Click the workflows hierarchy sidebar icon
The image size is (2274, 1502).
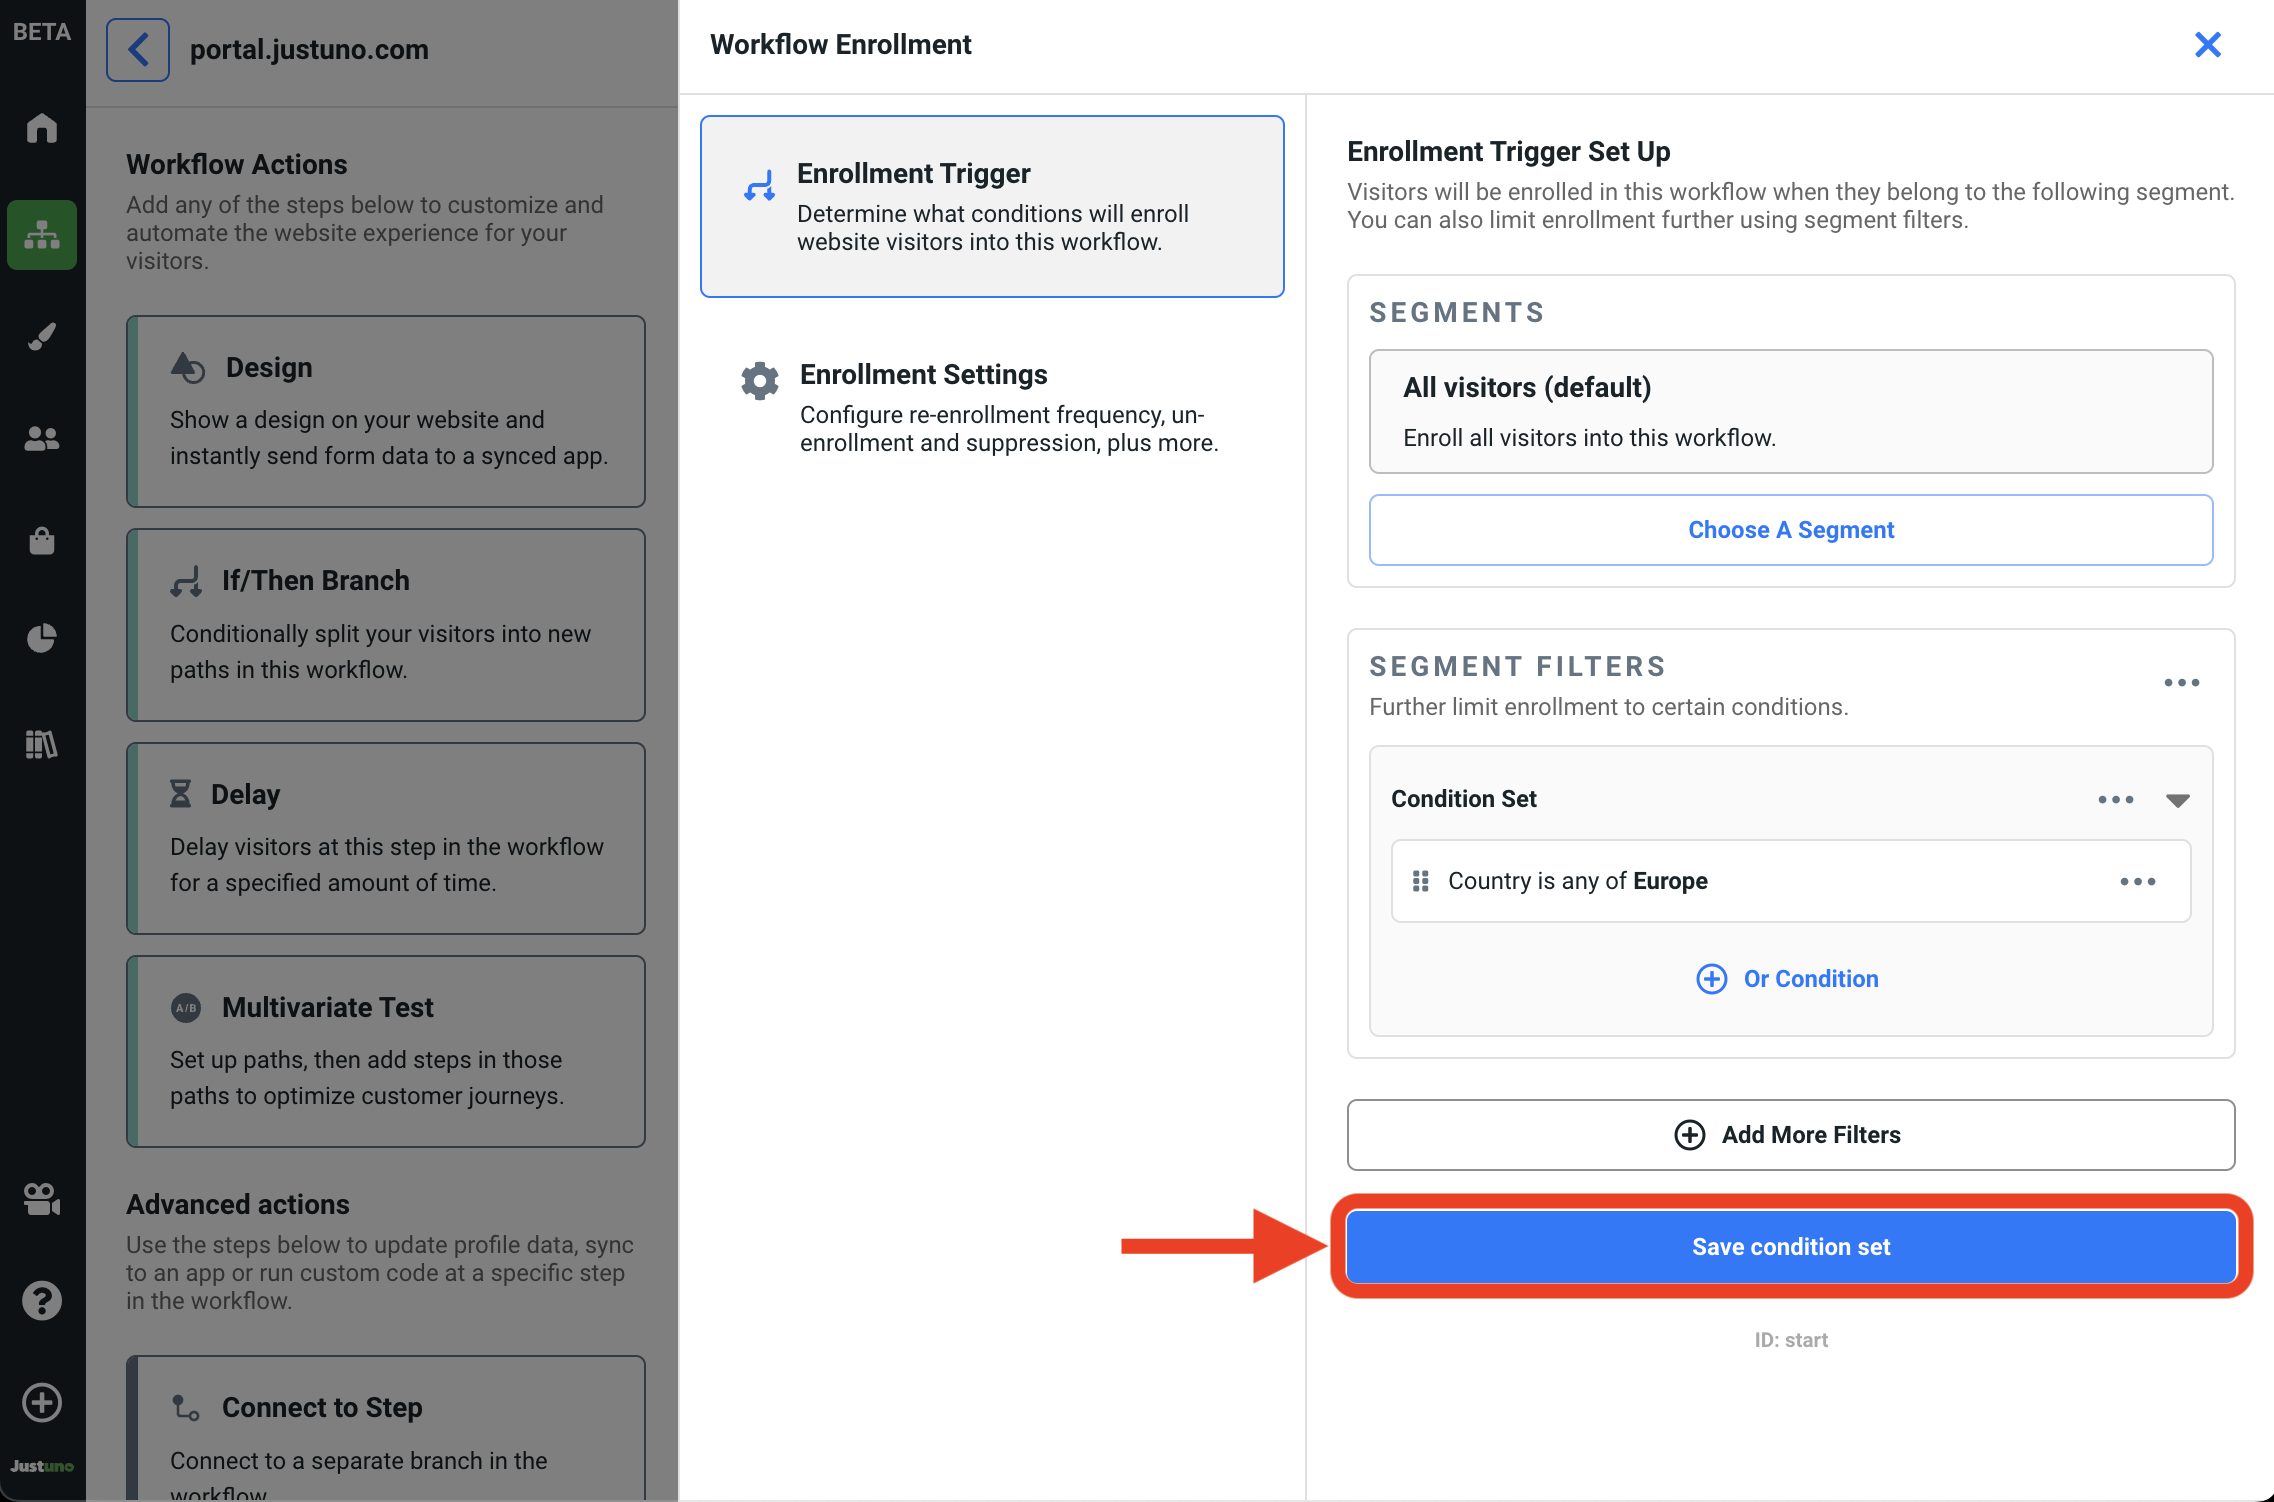41,235
